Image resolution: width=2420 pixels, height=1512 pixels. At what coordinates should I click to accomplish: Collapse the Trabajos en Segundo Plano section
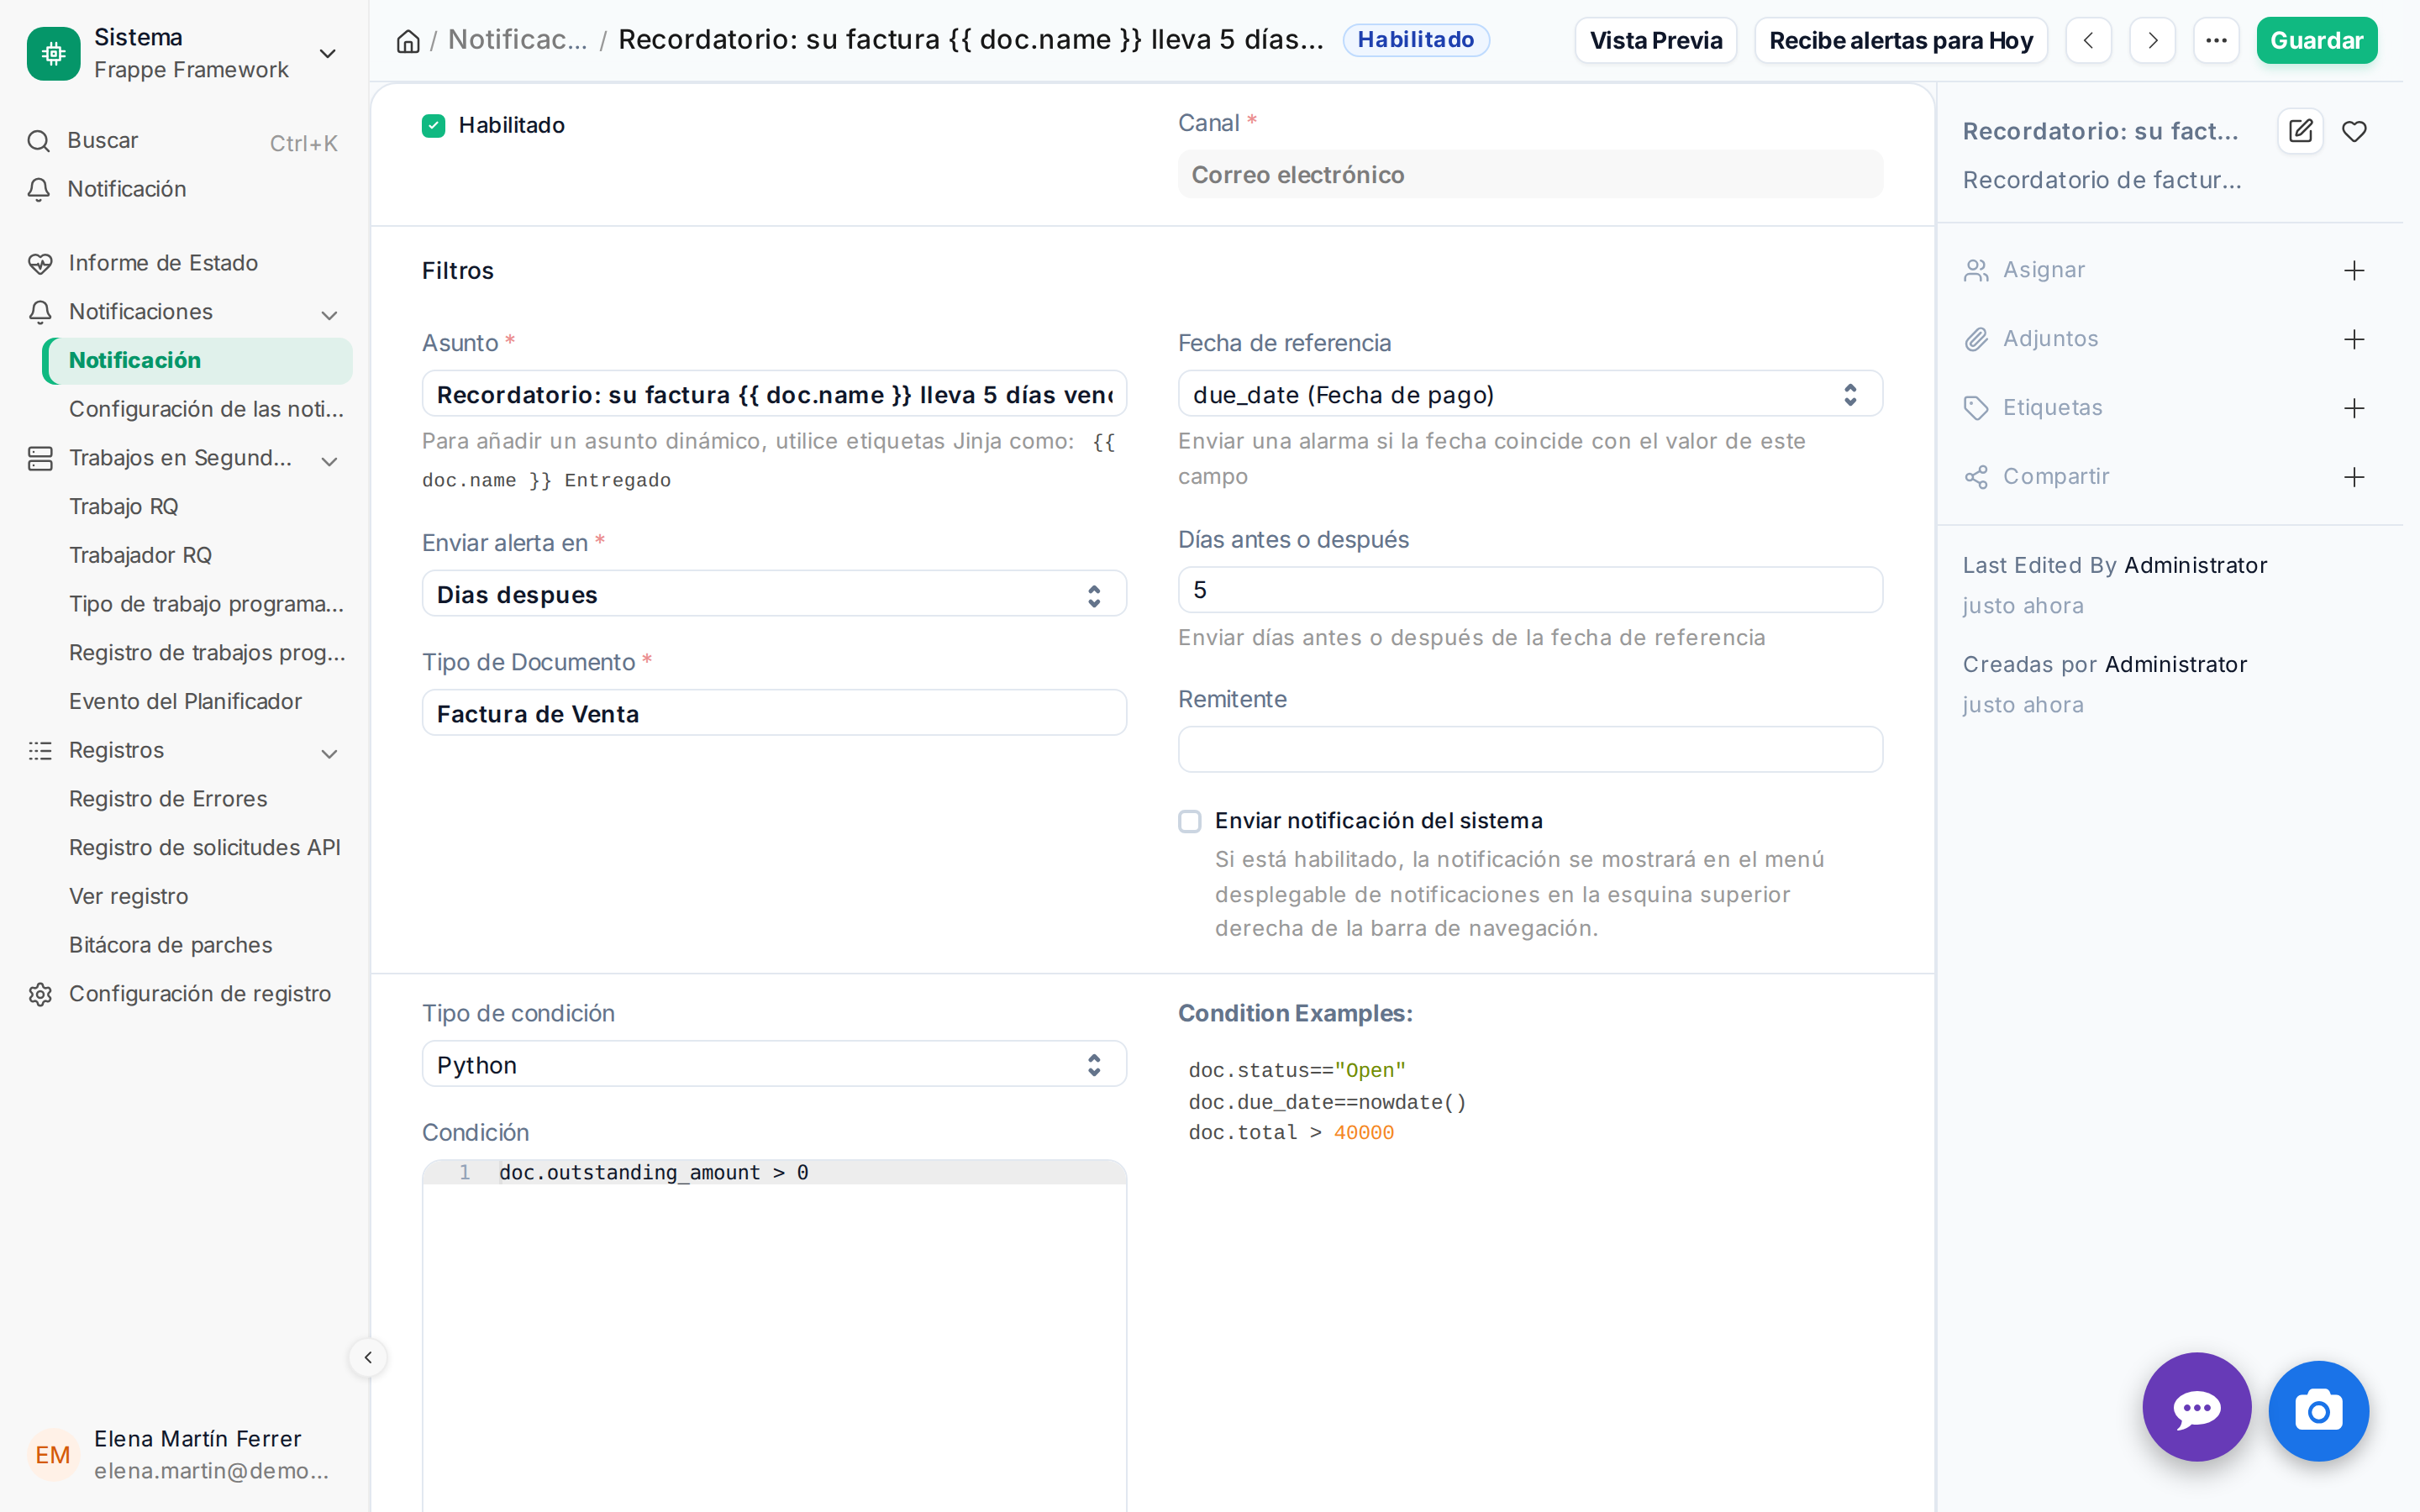(x=329, y=460)
